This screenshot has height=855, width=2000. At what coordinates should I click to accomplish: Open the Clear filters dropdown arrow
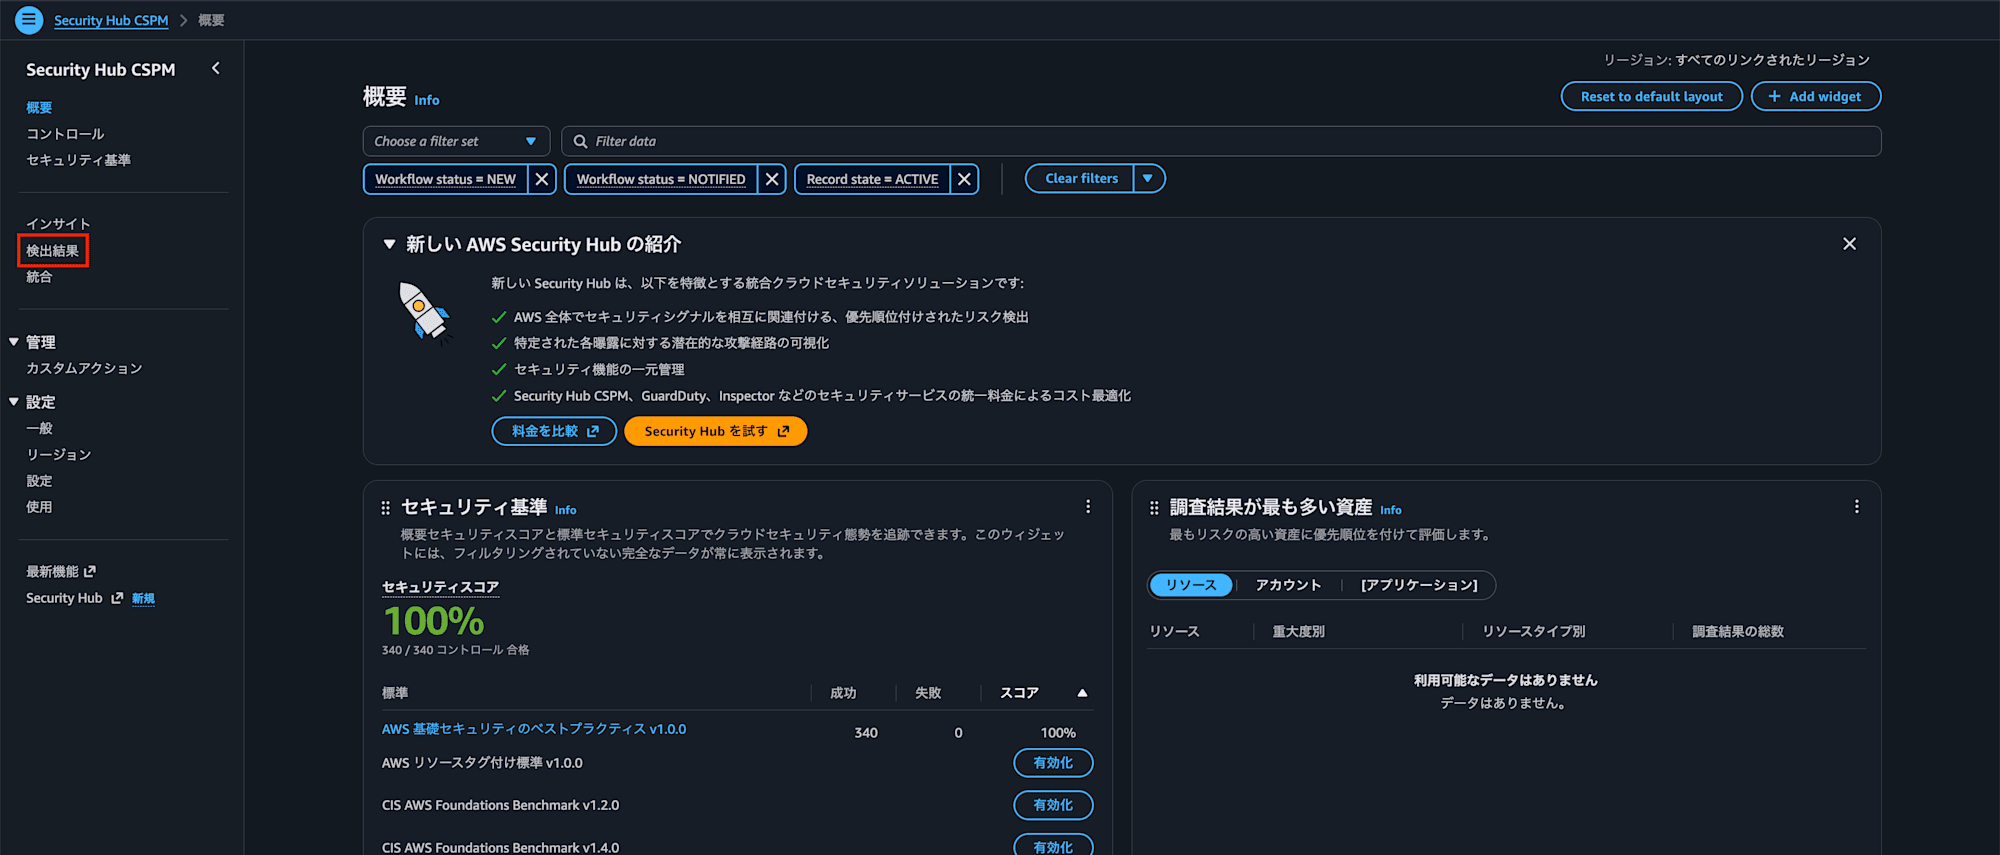1149,178
